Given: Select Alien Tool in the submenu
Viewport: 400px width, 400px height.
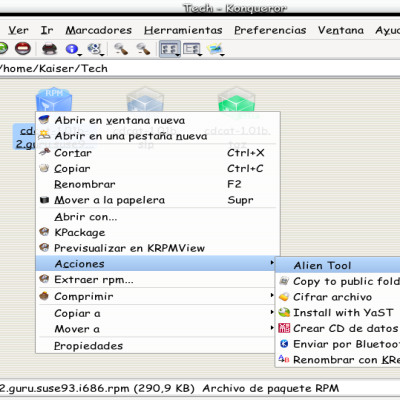Looking at the screenshot, I should (x=338, y=266).
